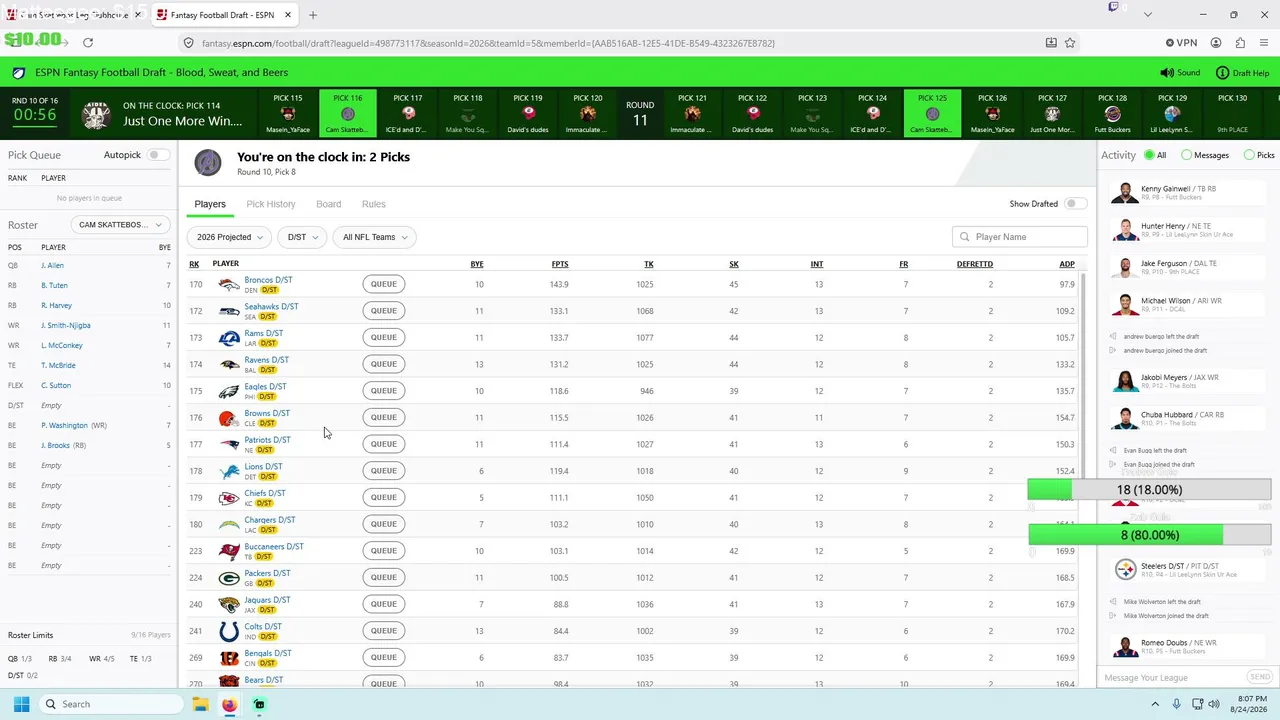Switch to the Players tab

tap(210, 204)
